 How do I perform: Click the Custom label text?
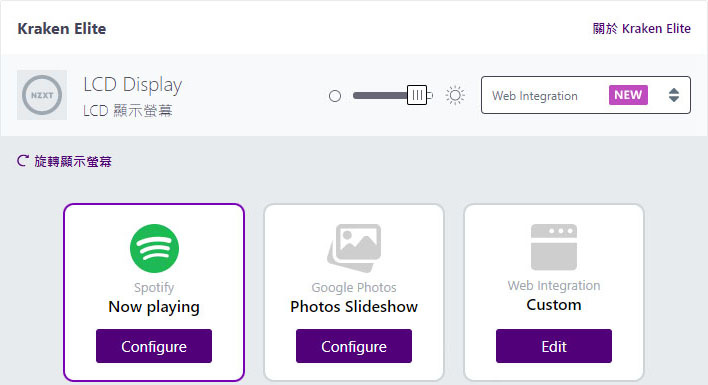click(x=554, y=305)
